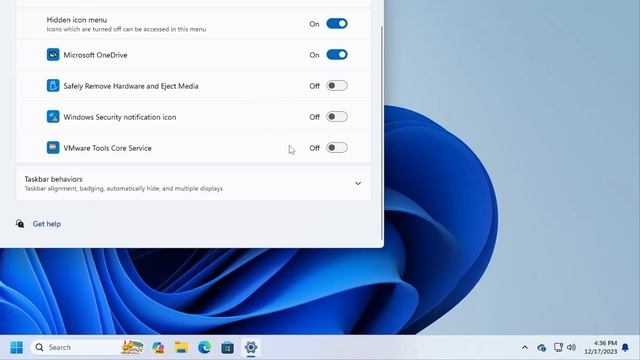
Task: Click 'Taskbar alignment, badging' description text
Action: click(x=124, y=189)
